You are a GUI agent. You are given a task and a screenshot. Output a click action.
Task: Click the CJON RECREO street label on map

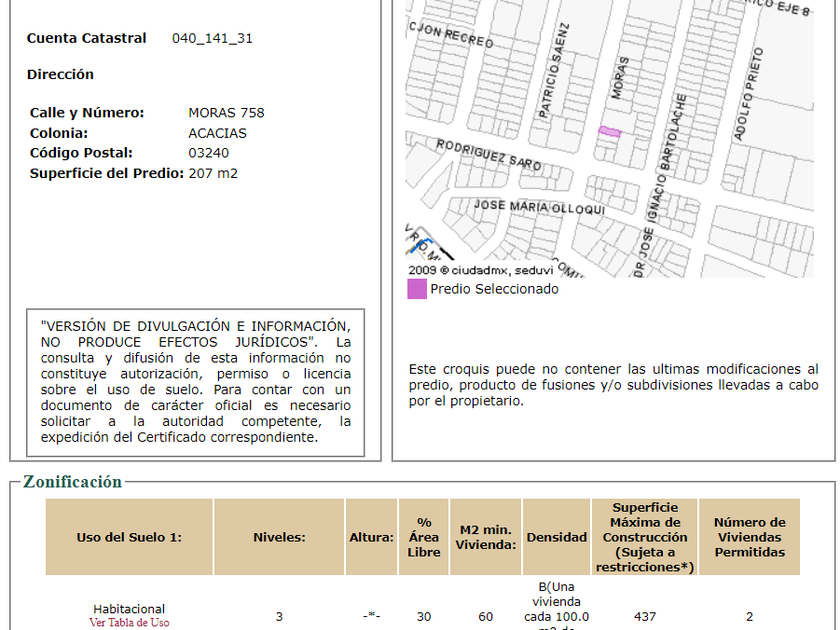coord(451,35)
